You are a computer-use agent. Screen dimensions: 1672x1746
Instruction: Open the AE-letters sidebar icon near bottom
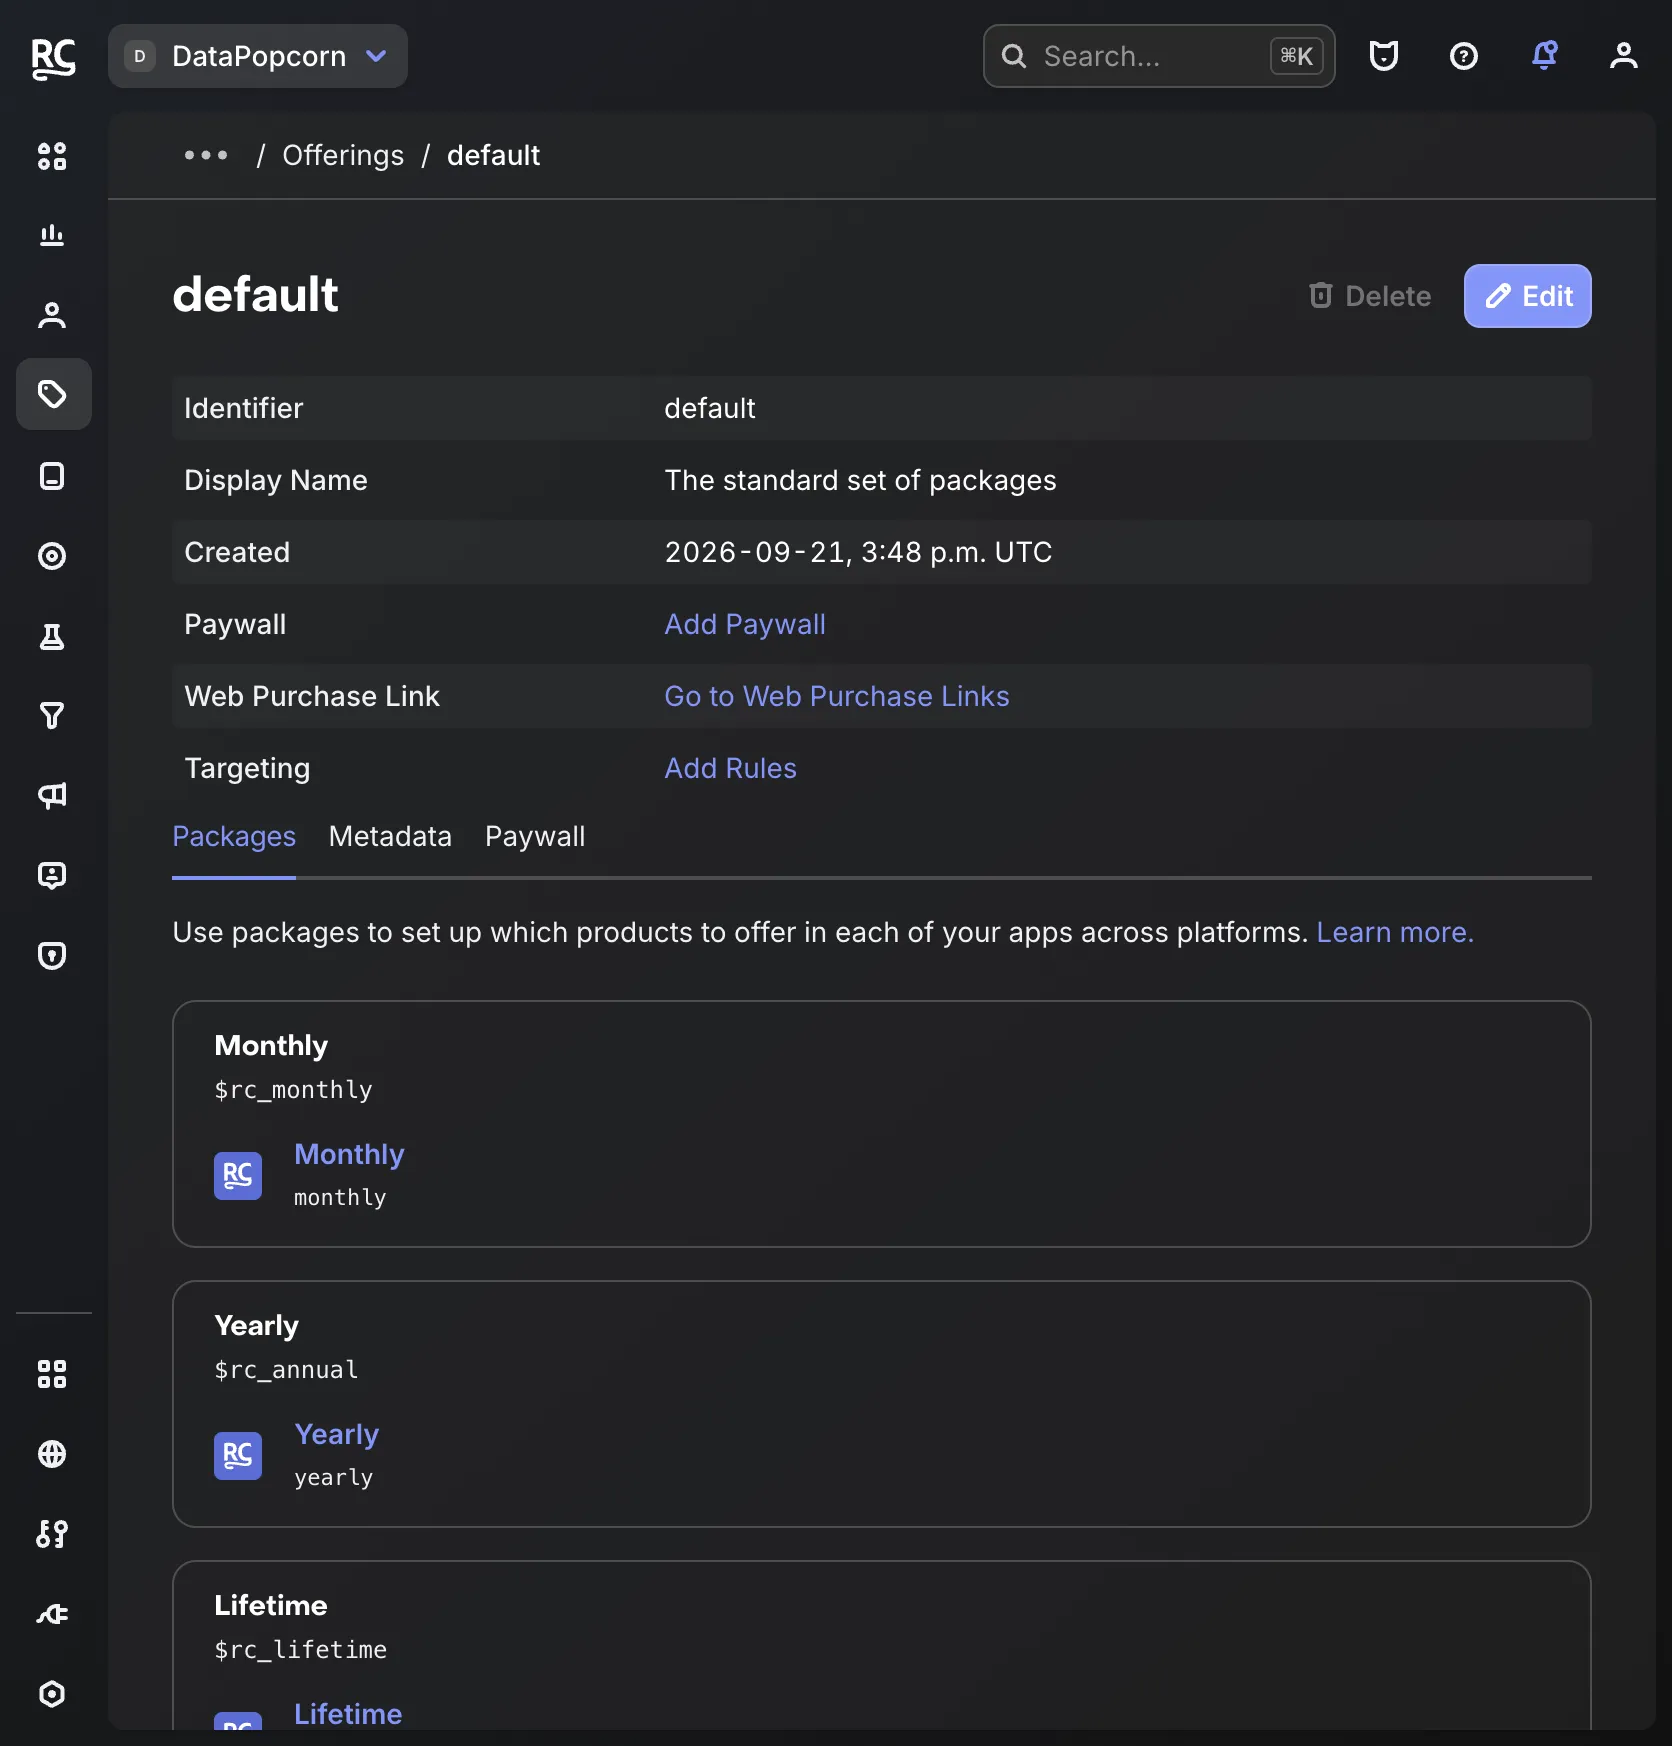click(52, 1614)
